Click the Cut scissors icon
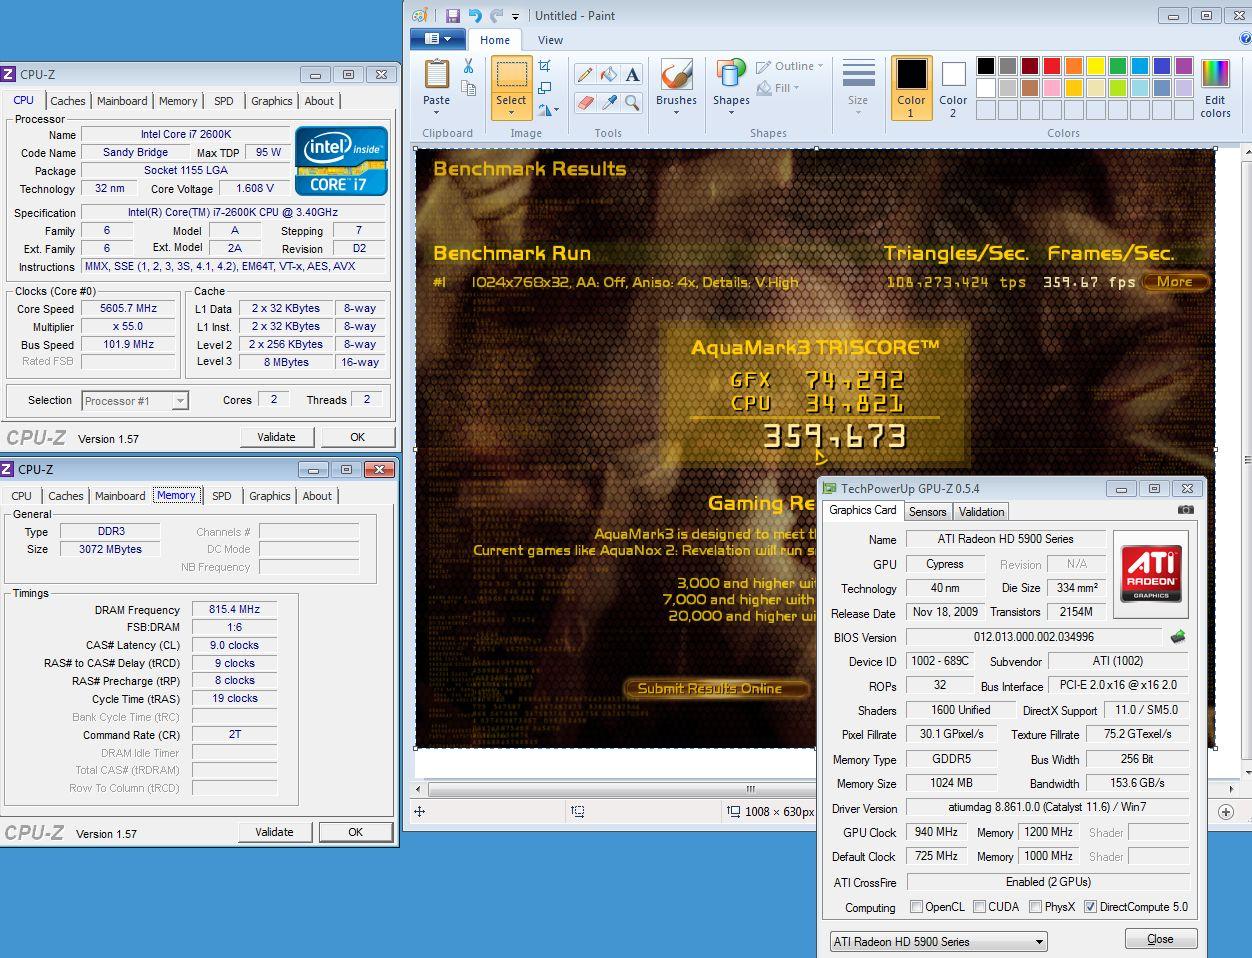 [468, 66]
